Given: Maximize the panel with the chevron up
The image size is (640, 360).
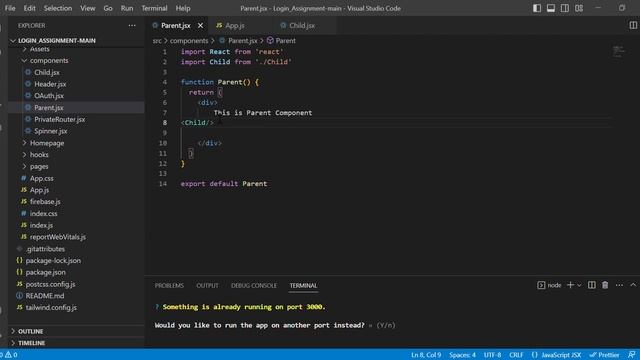Looking at the screenshot, I should point(633,285).
